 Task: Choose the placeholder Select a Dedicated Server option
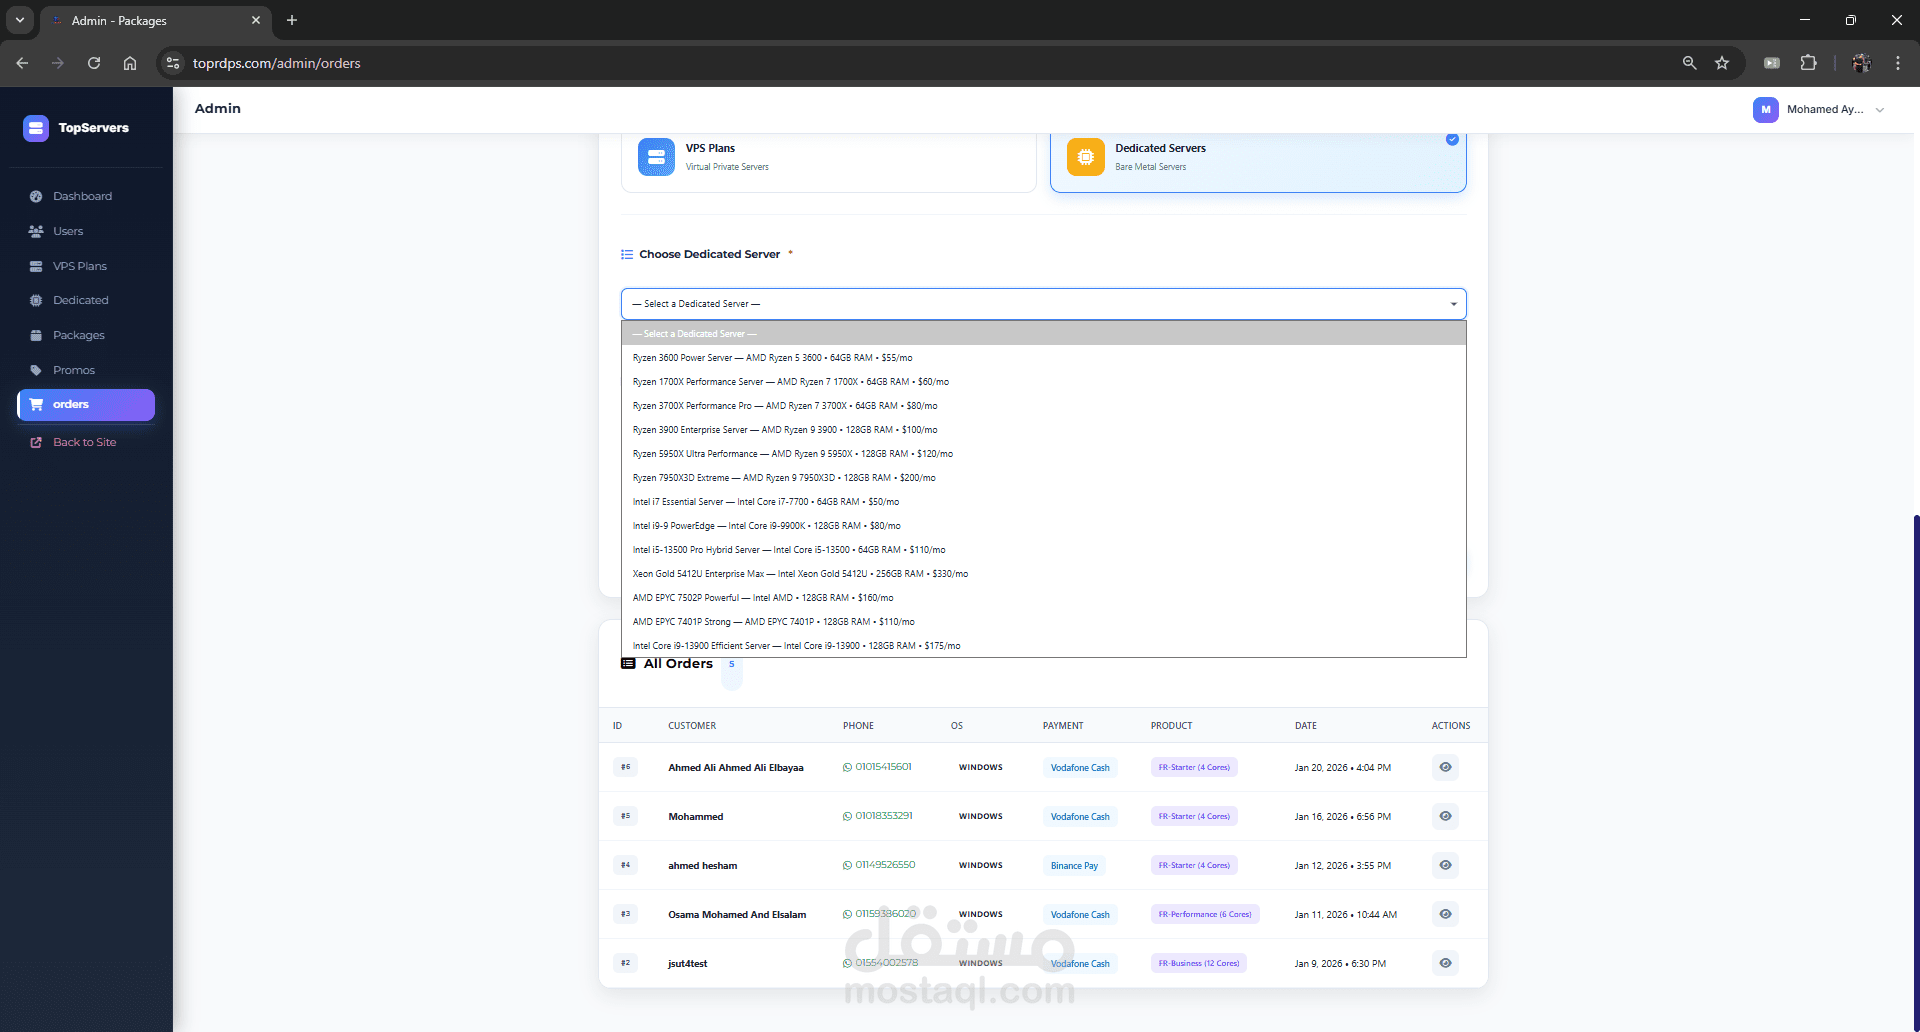(x=1044, y=333)
